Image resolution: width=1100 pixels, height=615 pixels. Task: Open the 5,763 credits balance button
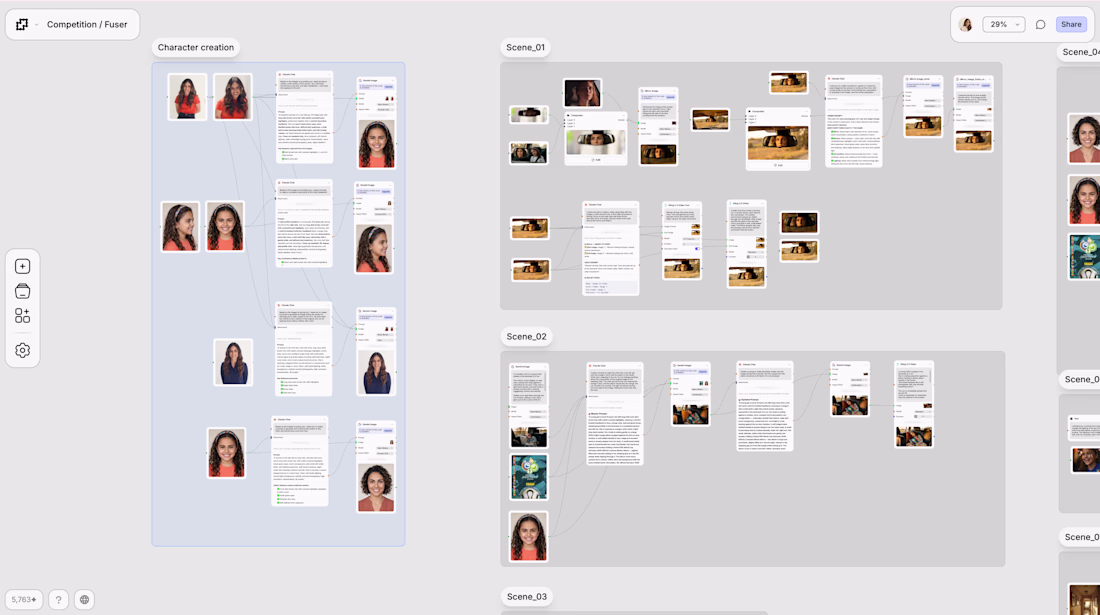click(24, 600)
